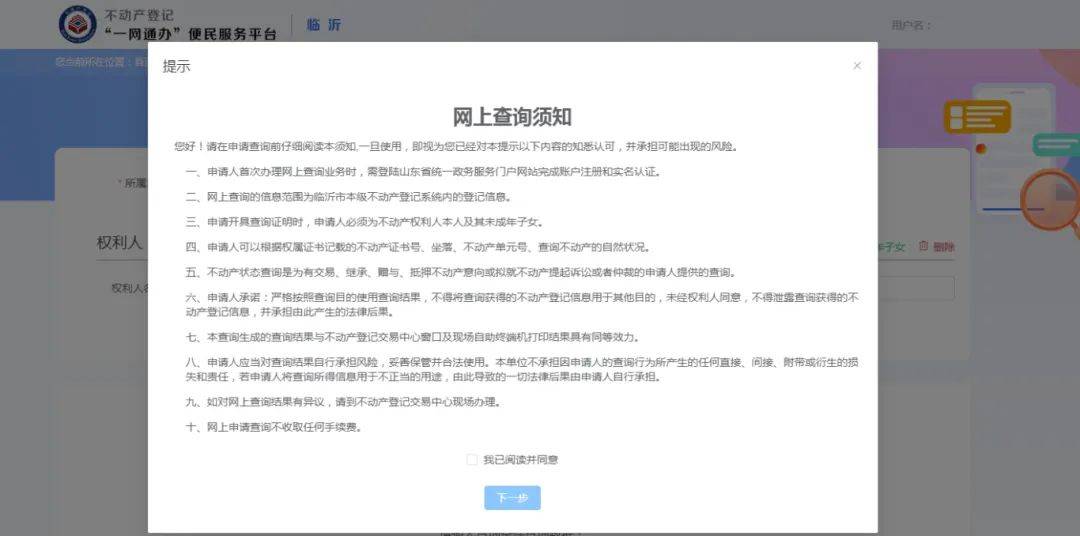Click the 权利人 section heading behind the dialog
1080x536 pixels.
click(x=119, y=243)
